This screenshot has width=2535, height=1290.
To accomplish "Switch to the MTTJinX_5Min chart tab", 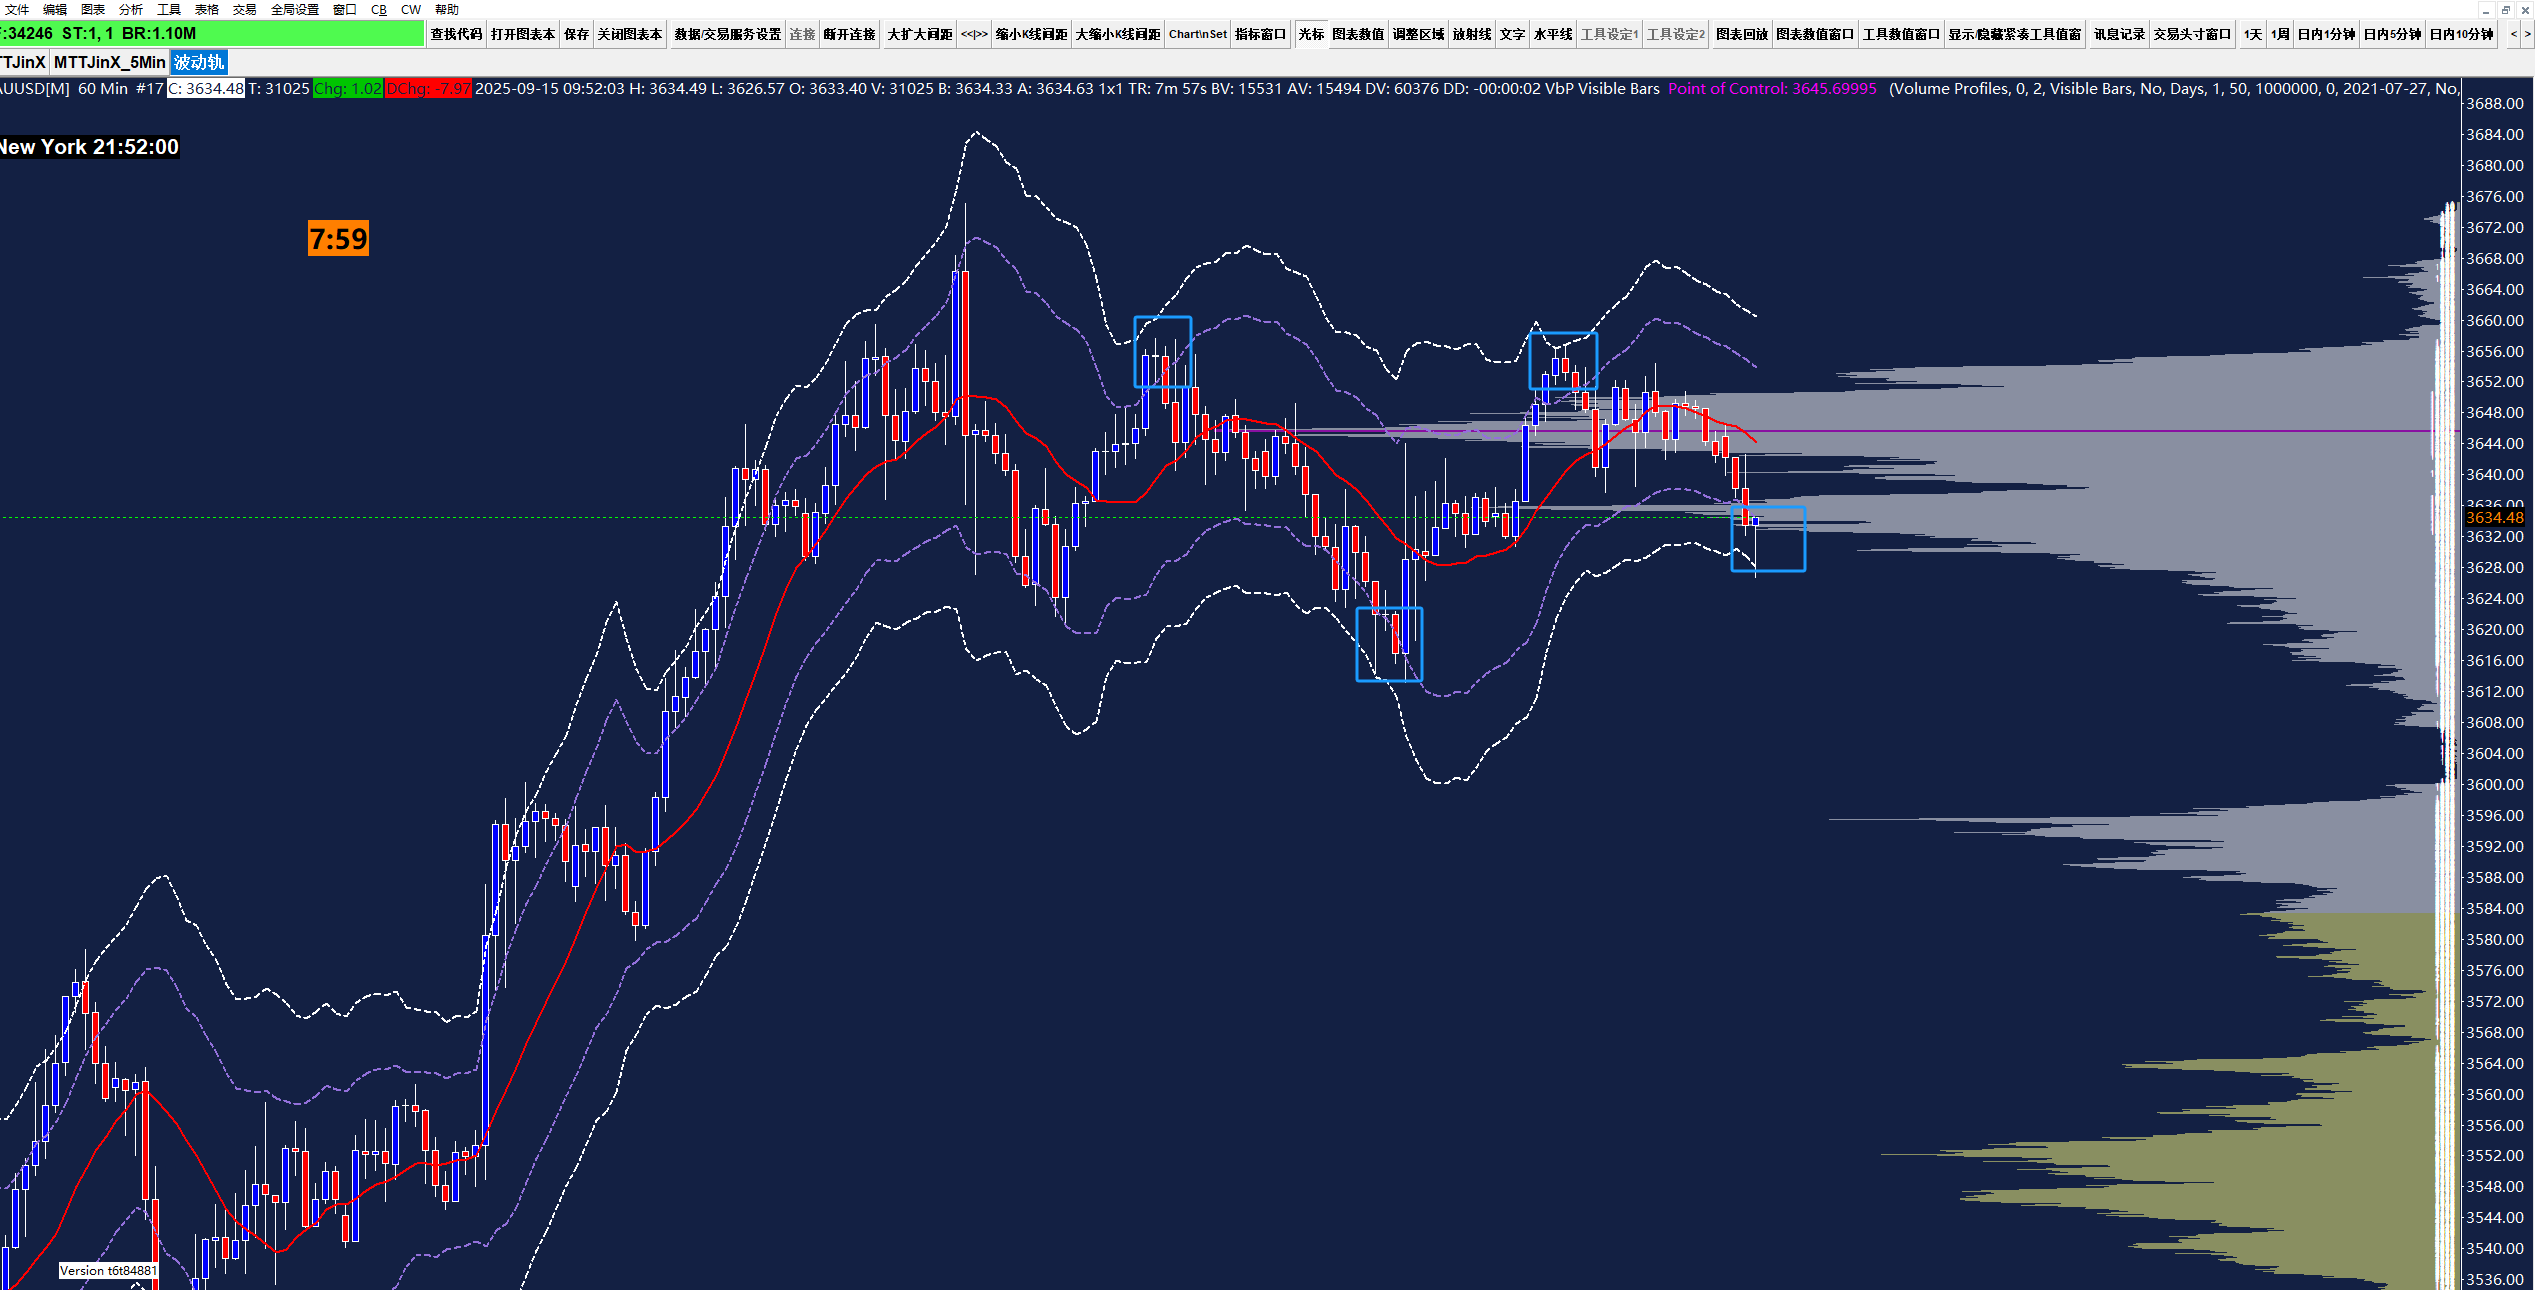I will [x=109, y=62].
